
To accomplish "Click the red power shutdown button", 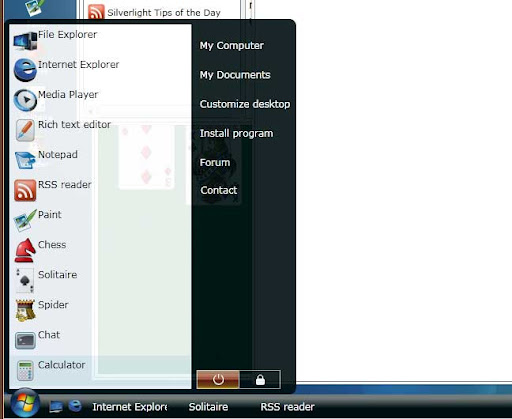I will pyautogui.click(x=218, y=379).
